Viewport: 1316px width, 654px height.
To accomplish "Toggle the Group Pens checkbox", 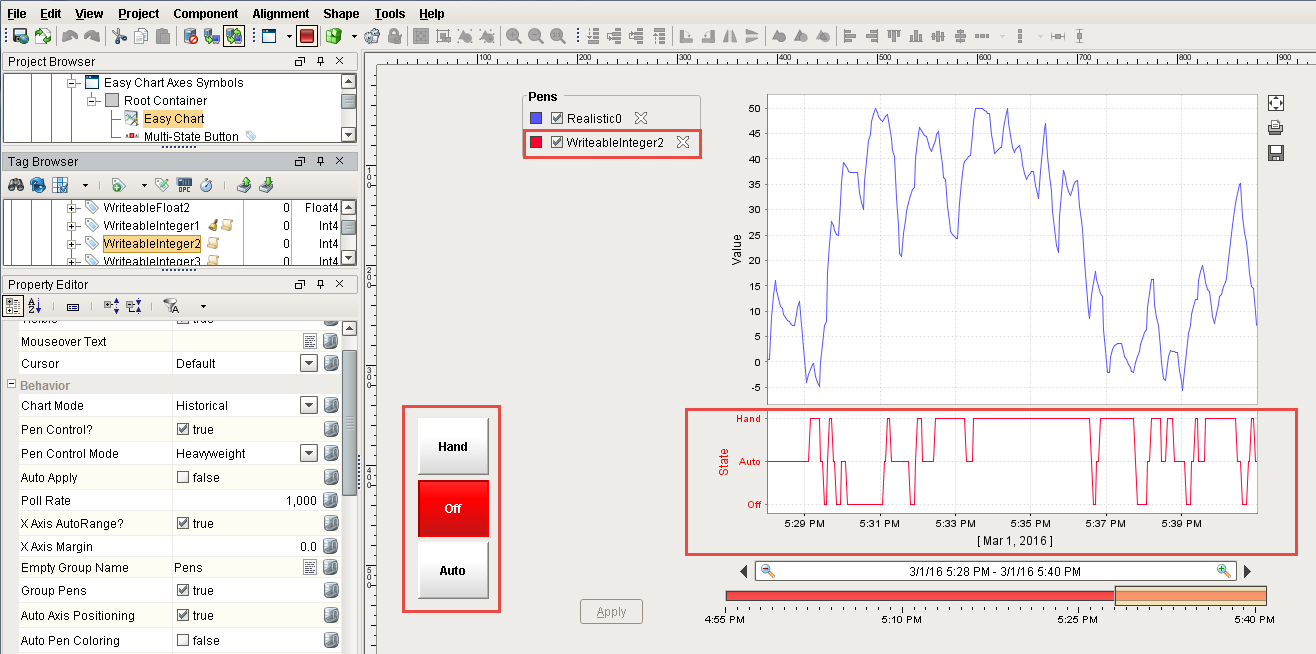I will (x=183, y=591).
